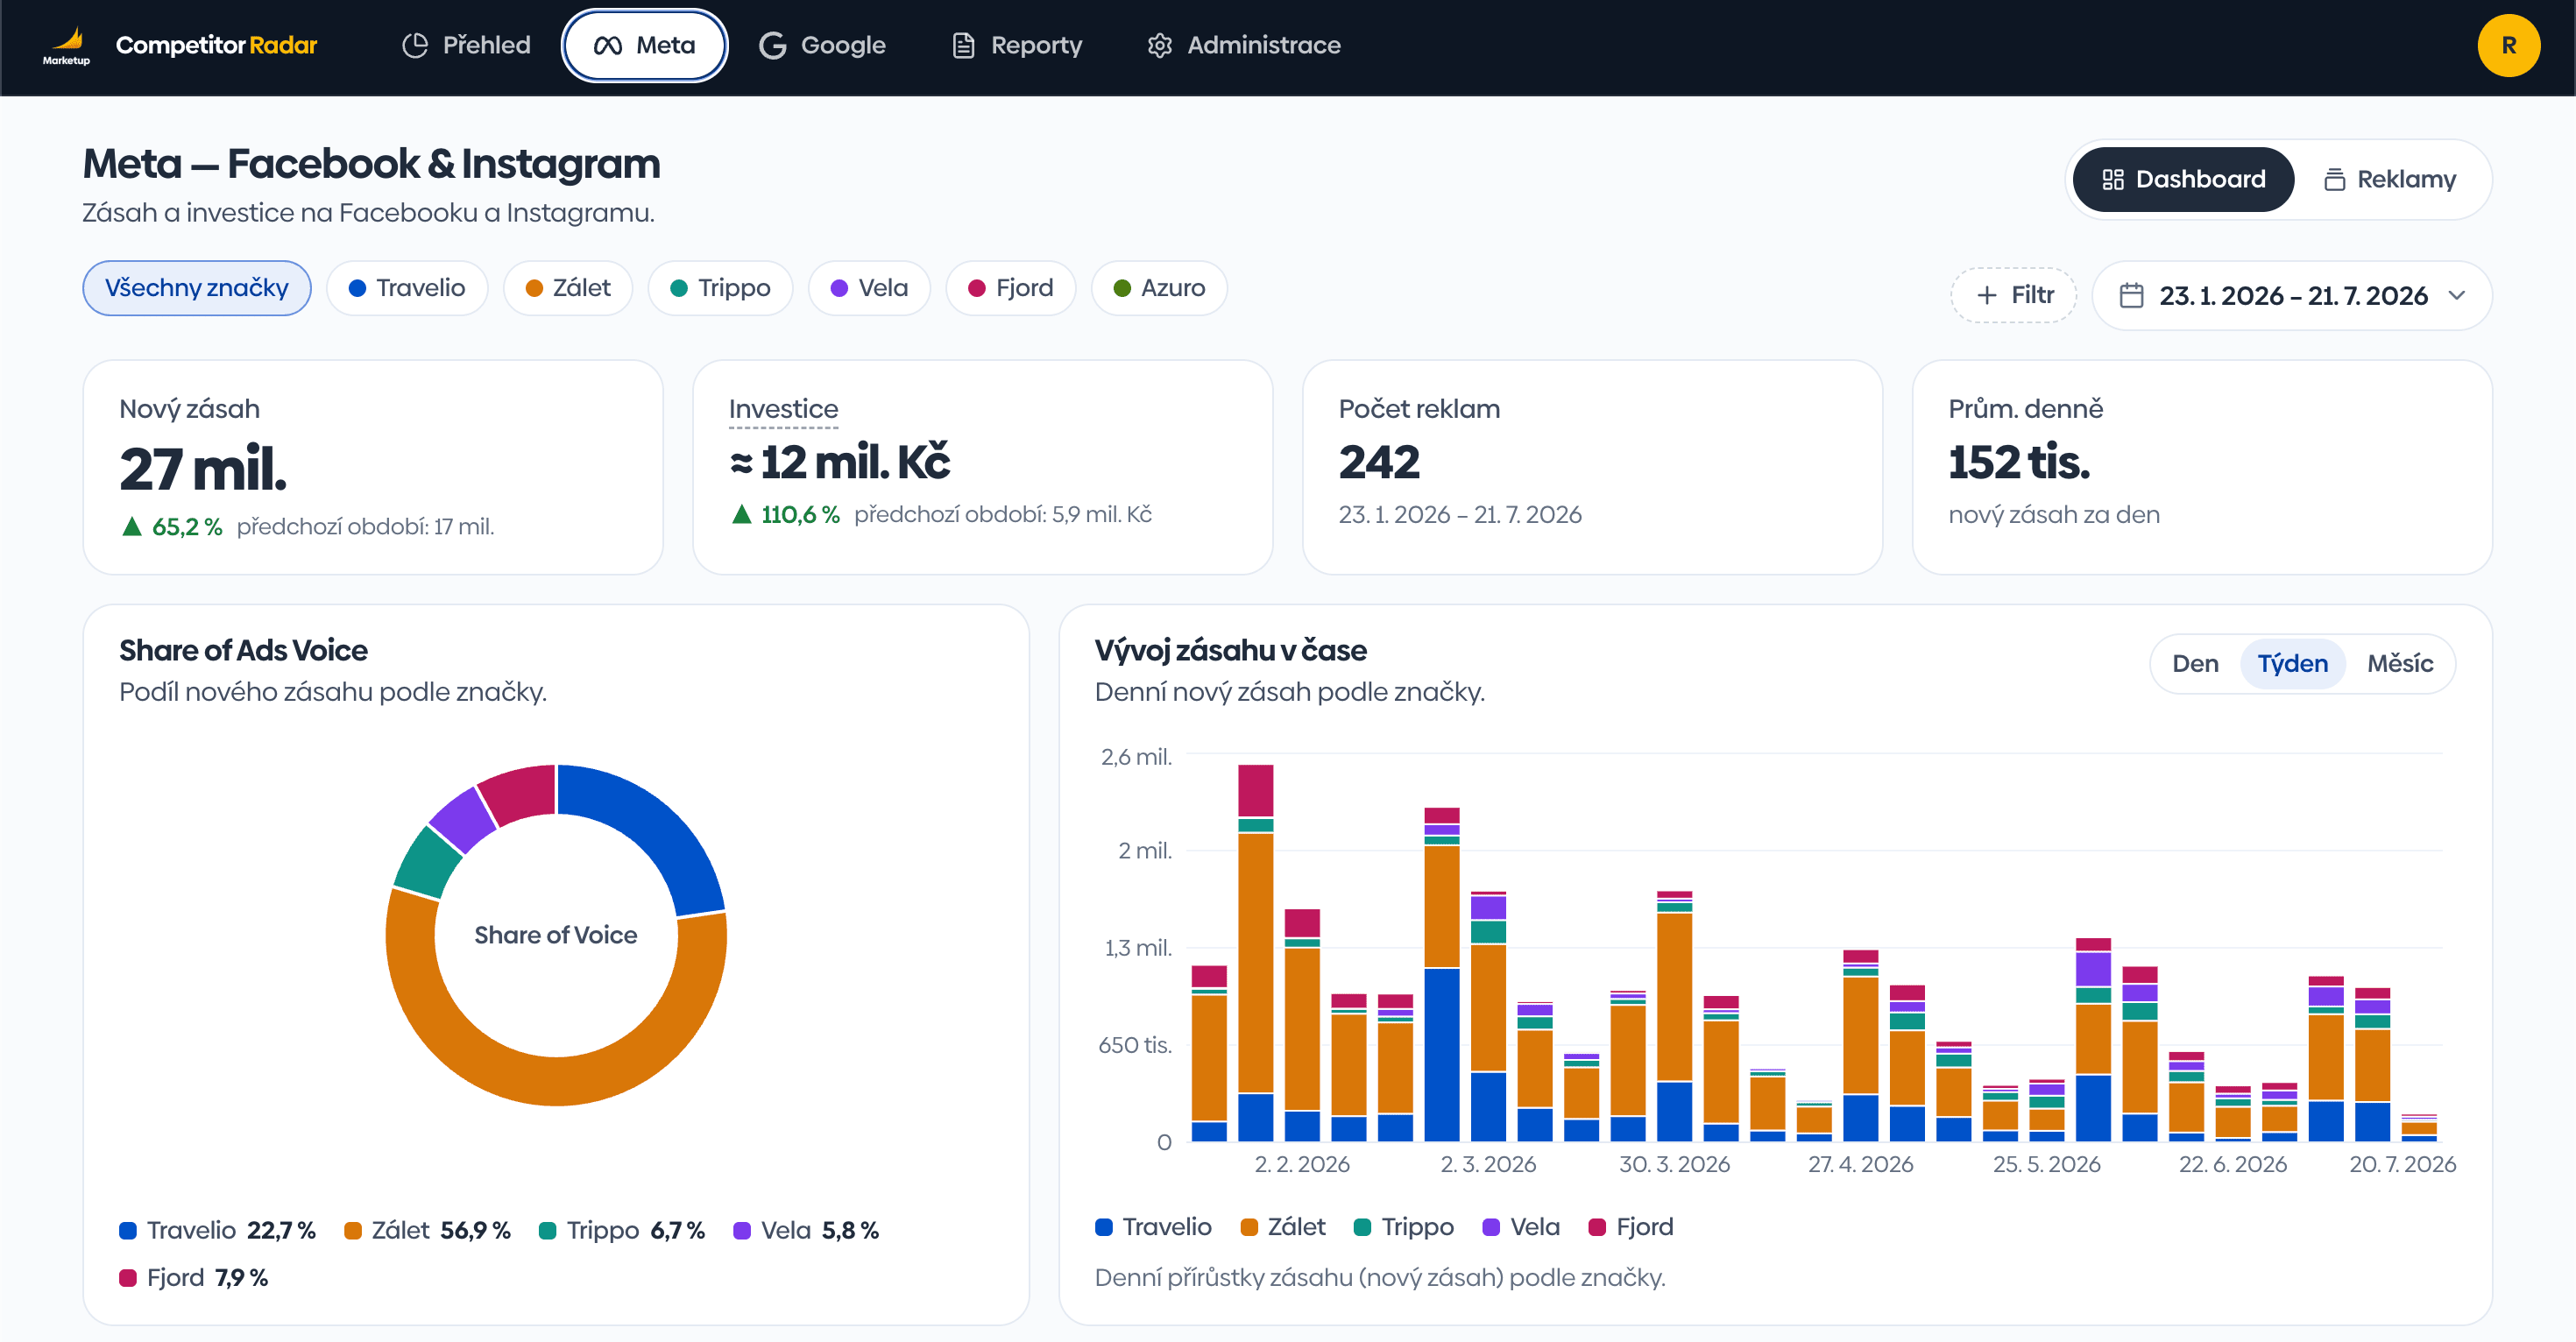
Task: Click the Administrace gear icon
Action: (1159, 45)
